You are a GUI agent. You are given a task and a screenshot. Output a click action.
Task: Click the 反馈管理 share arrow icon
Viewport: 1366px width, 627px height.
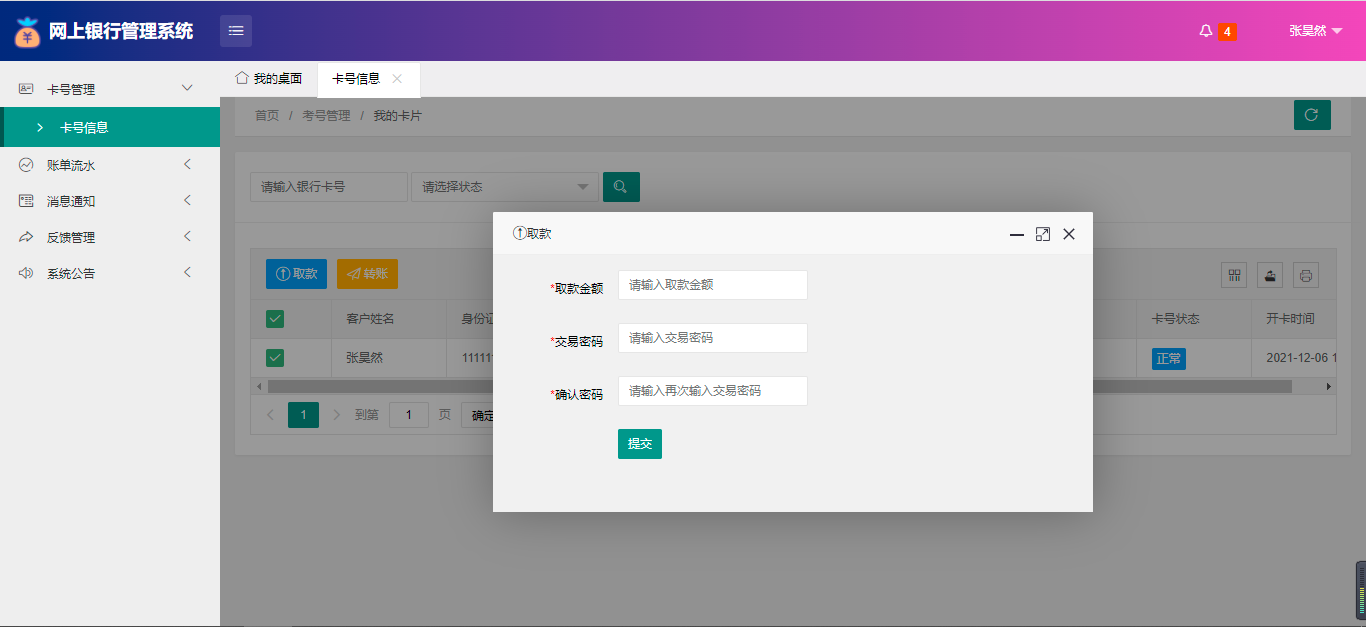26,237
